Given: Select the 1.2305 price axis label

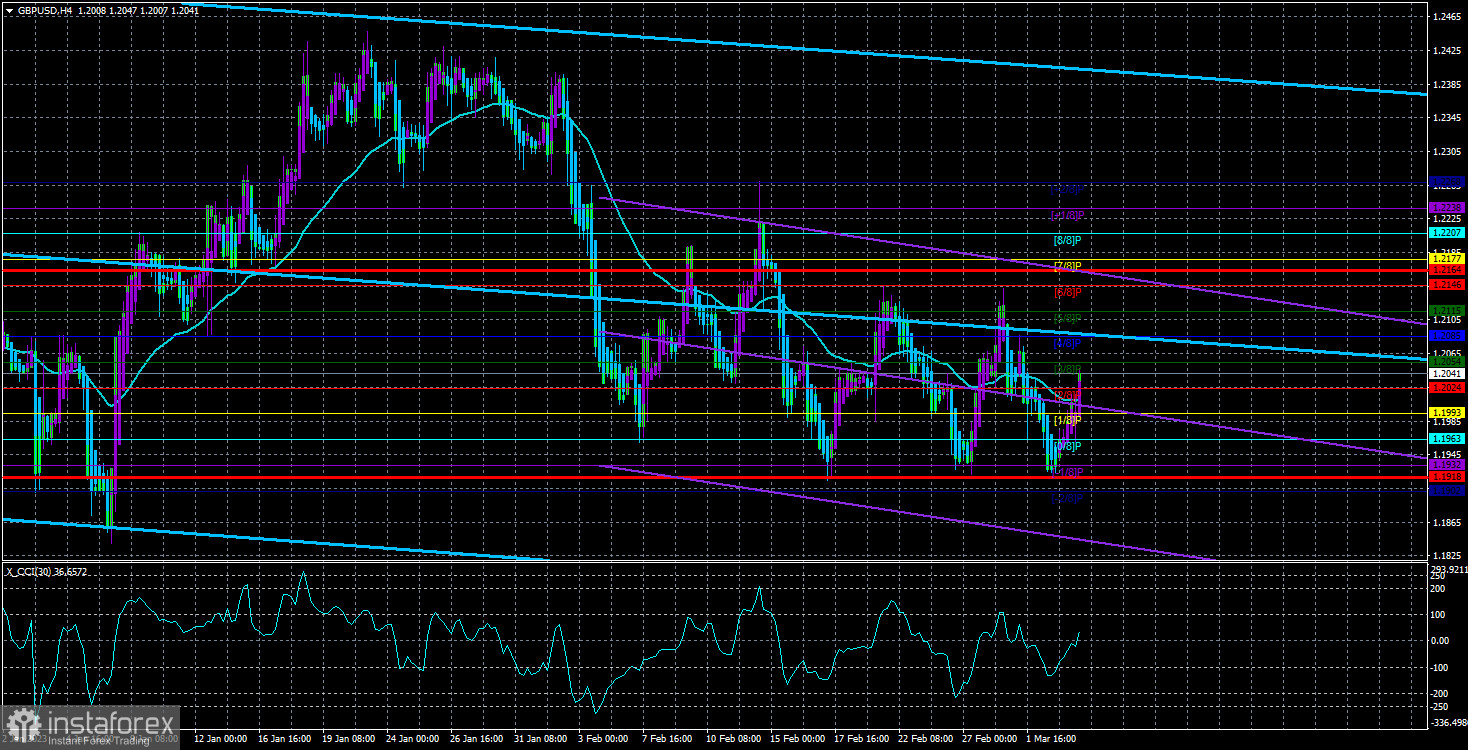Looking at the screenshot, I should click(x=1447, y=152).
